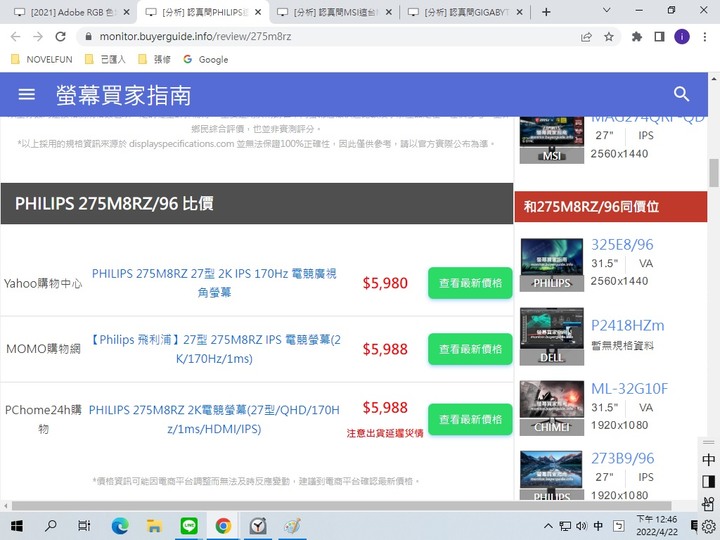Open Chrome three-dot menu
This screenshot has height=540, width=720.
click(705, 37)
